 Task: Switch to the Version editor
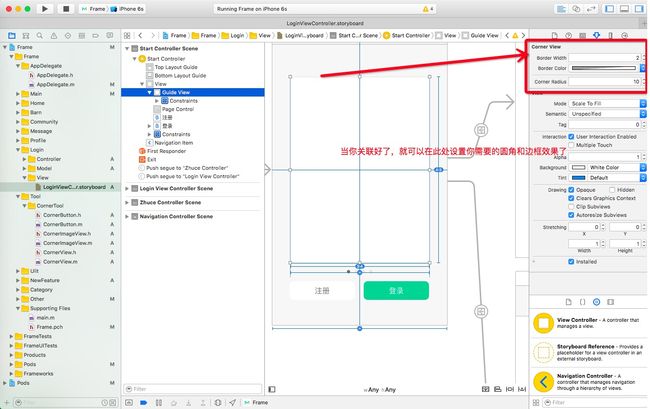tap(591, 9)
